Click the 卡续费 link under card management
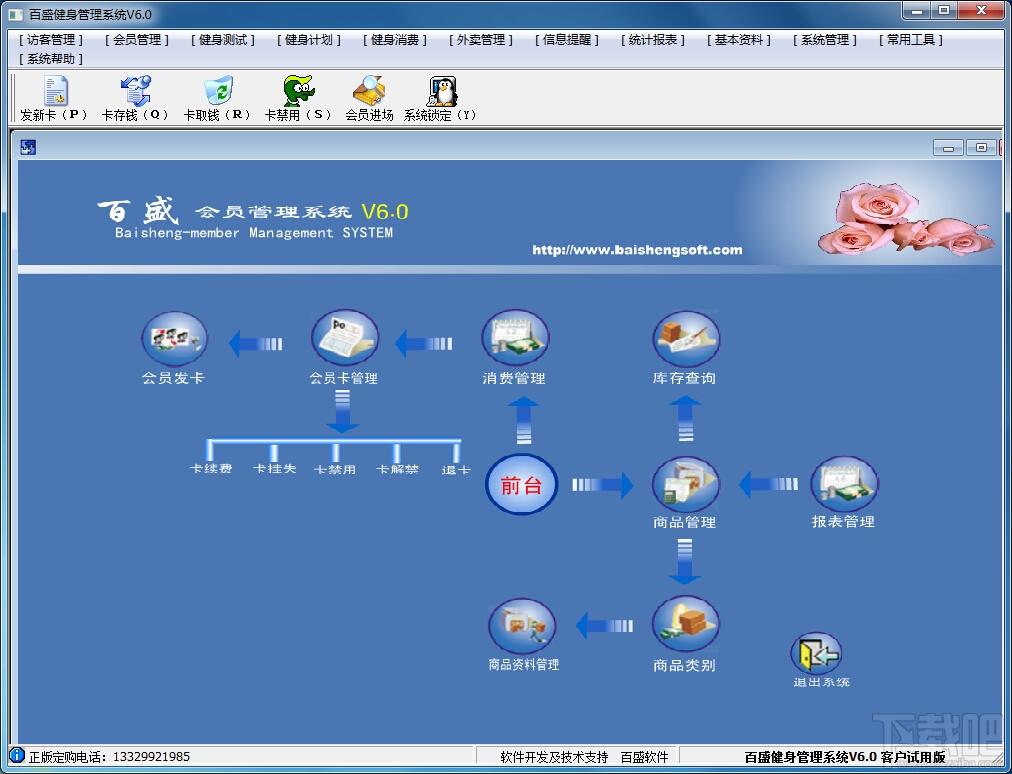The image size is (1012, 774). pyautogui.click(x=211, y=469)
